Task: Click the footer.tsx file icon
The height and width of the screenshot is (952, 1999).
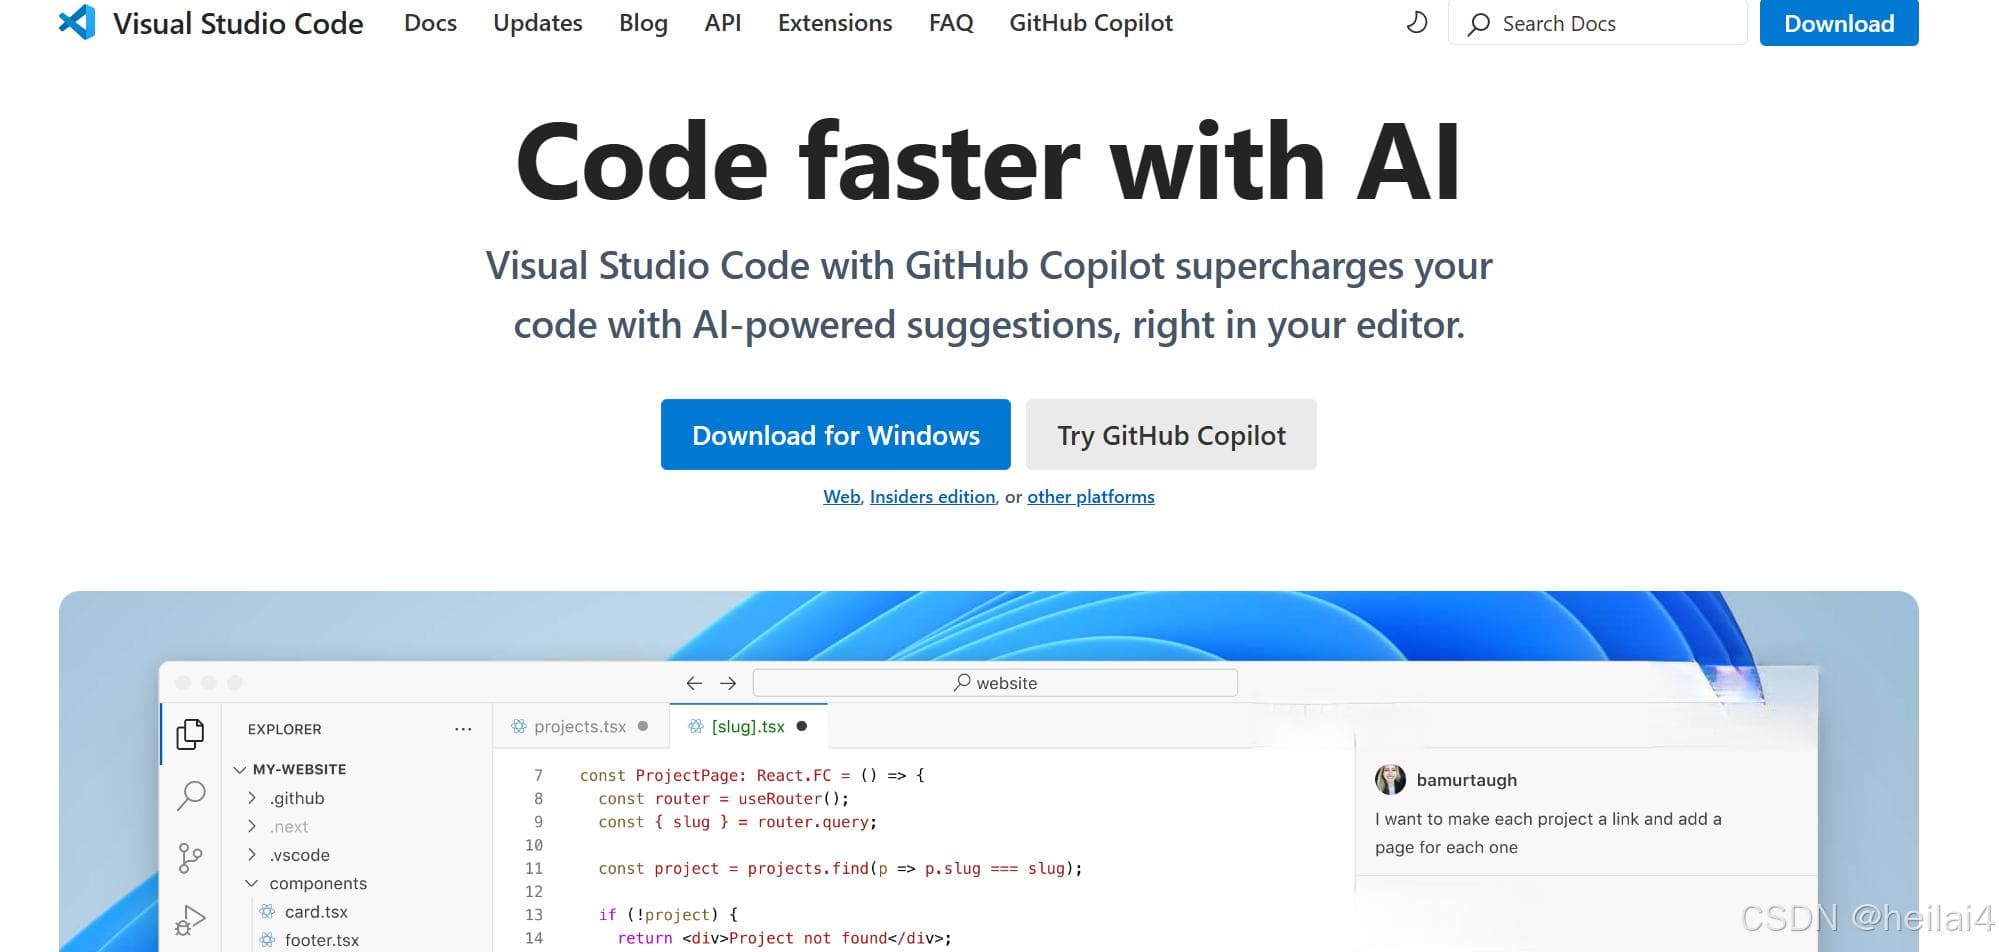Action: click(x=267, y=940)
